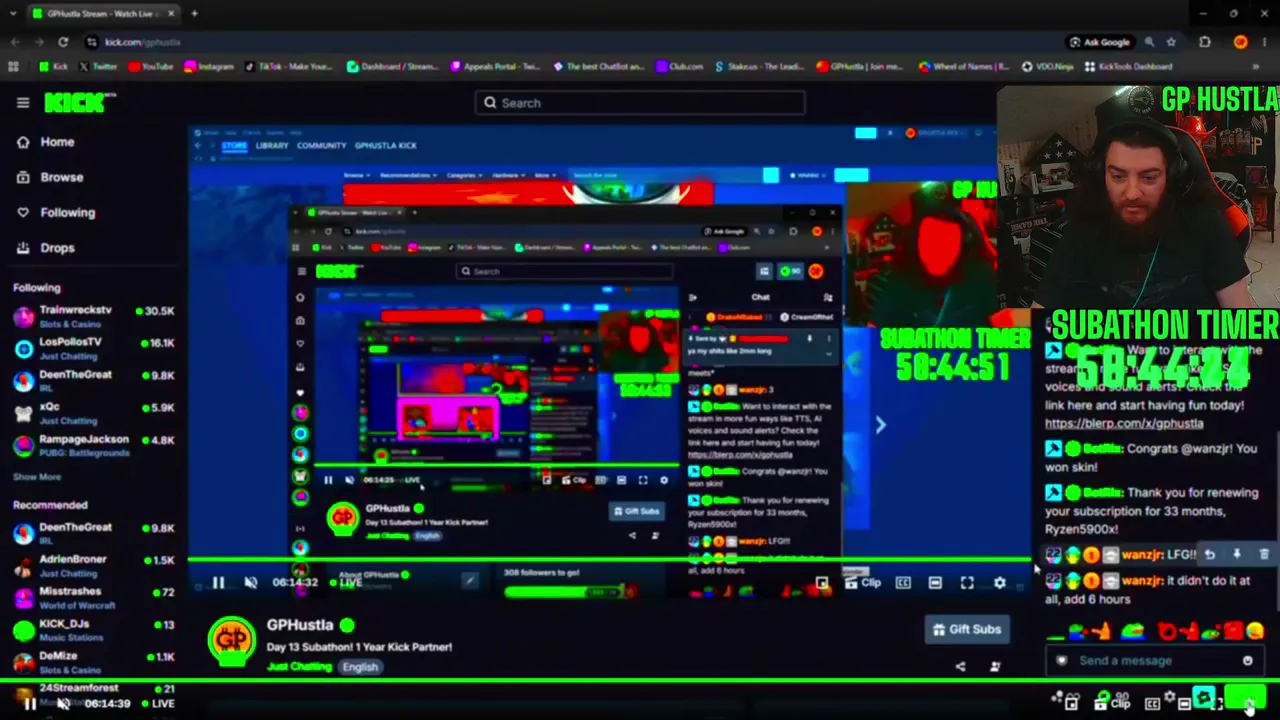Click delete icon on wanzjr's LFG message

tap(1264, 554)
